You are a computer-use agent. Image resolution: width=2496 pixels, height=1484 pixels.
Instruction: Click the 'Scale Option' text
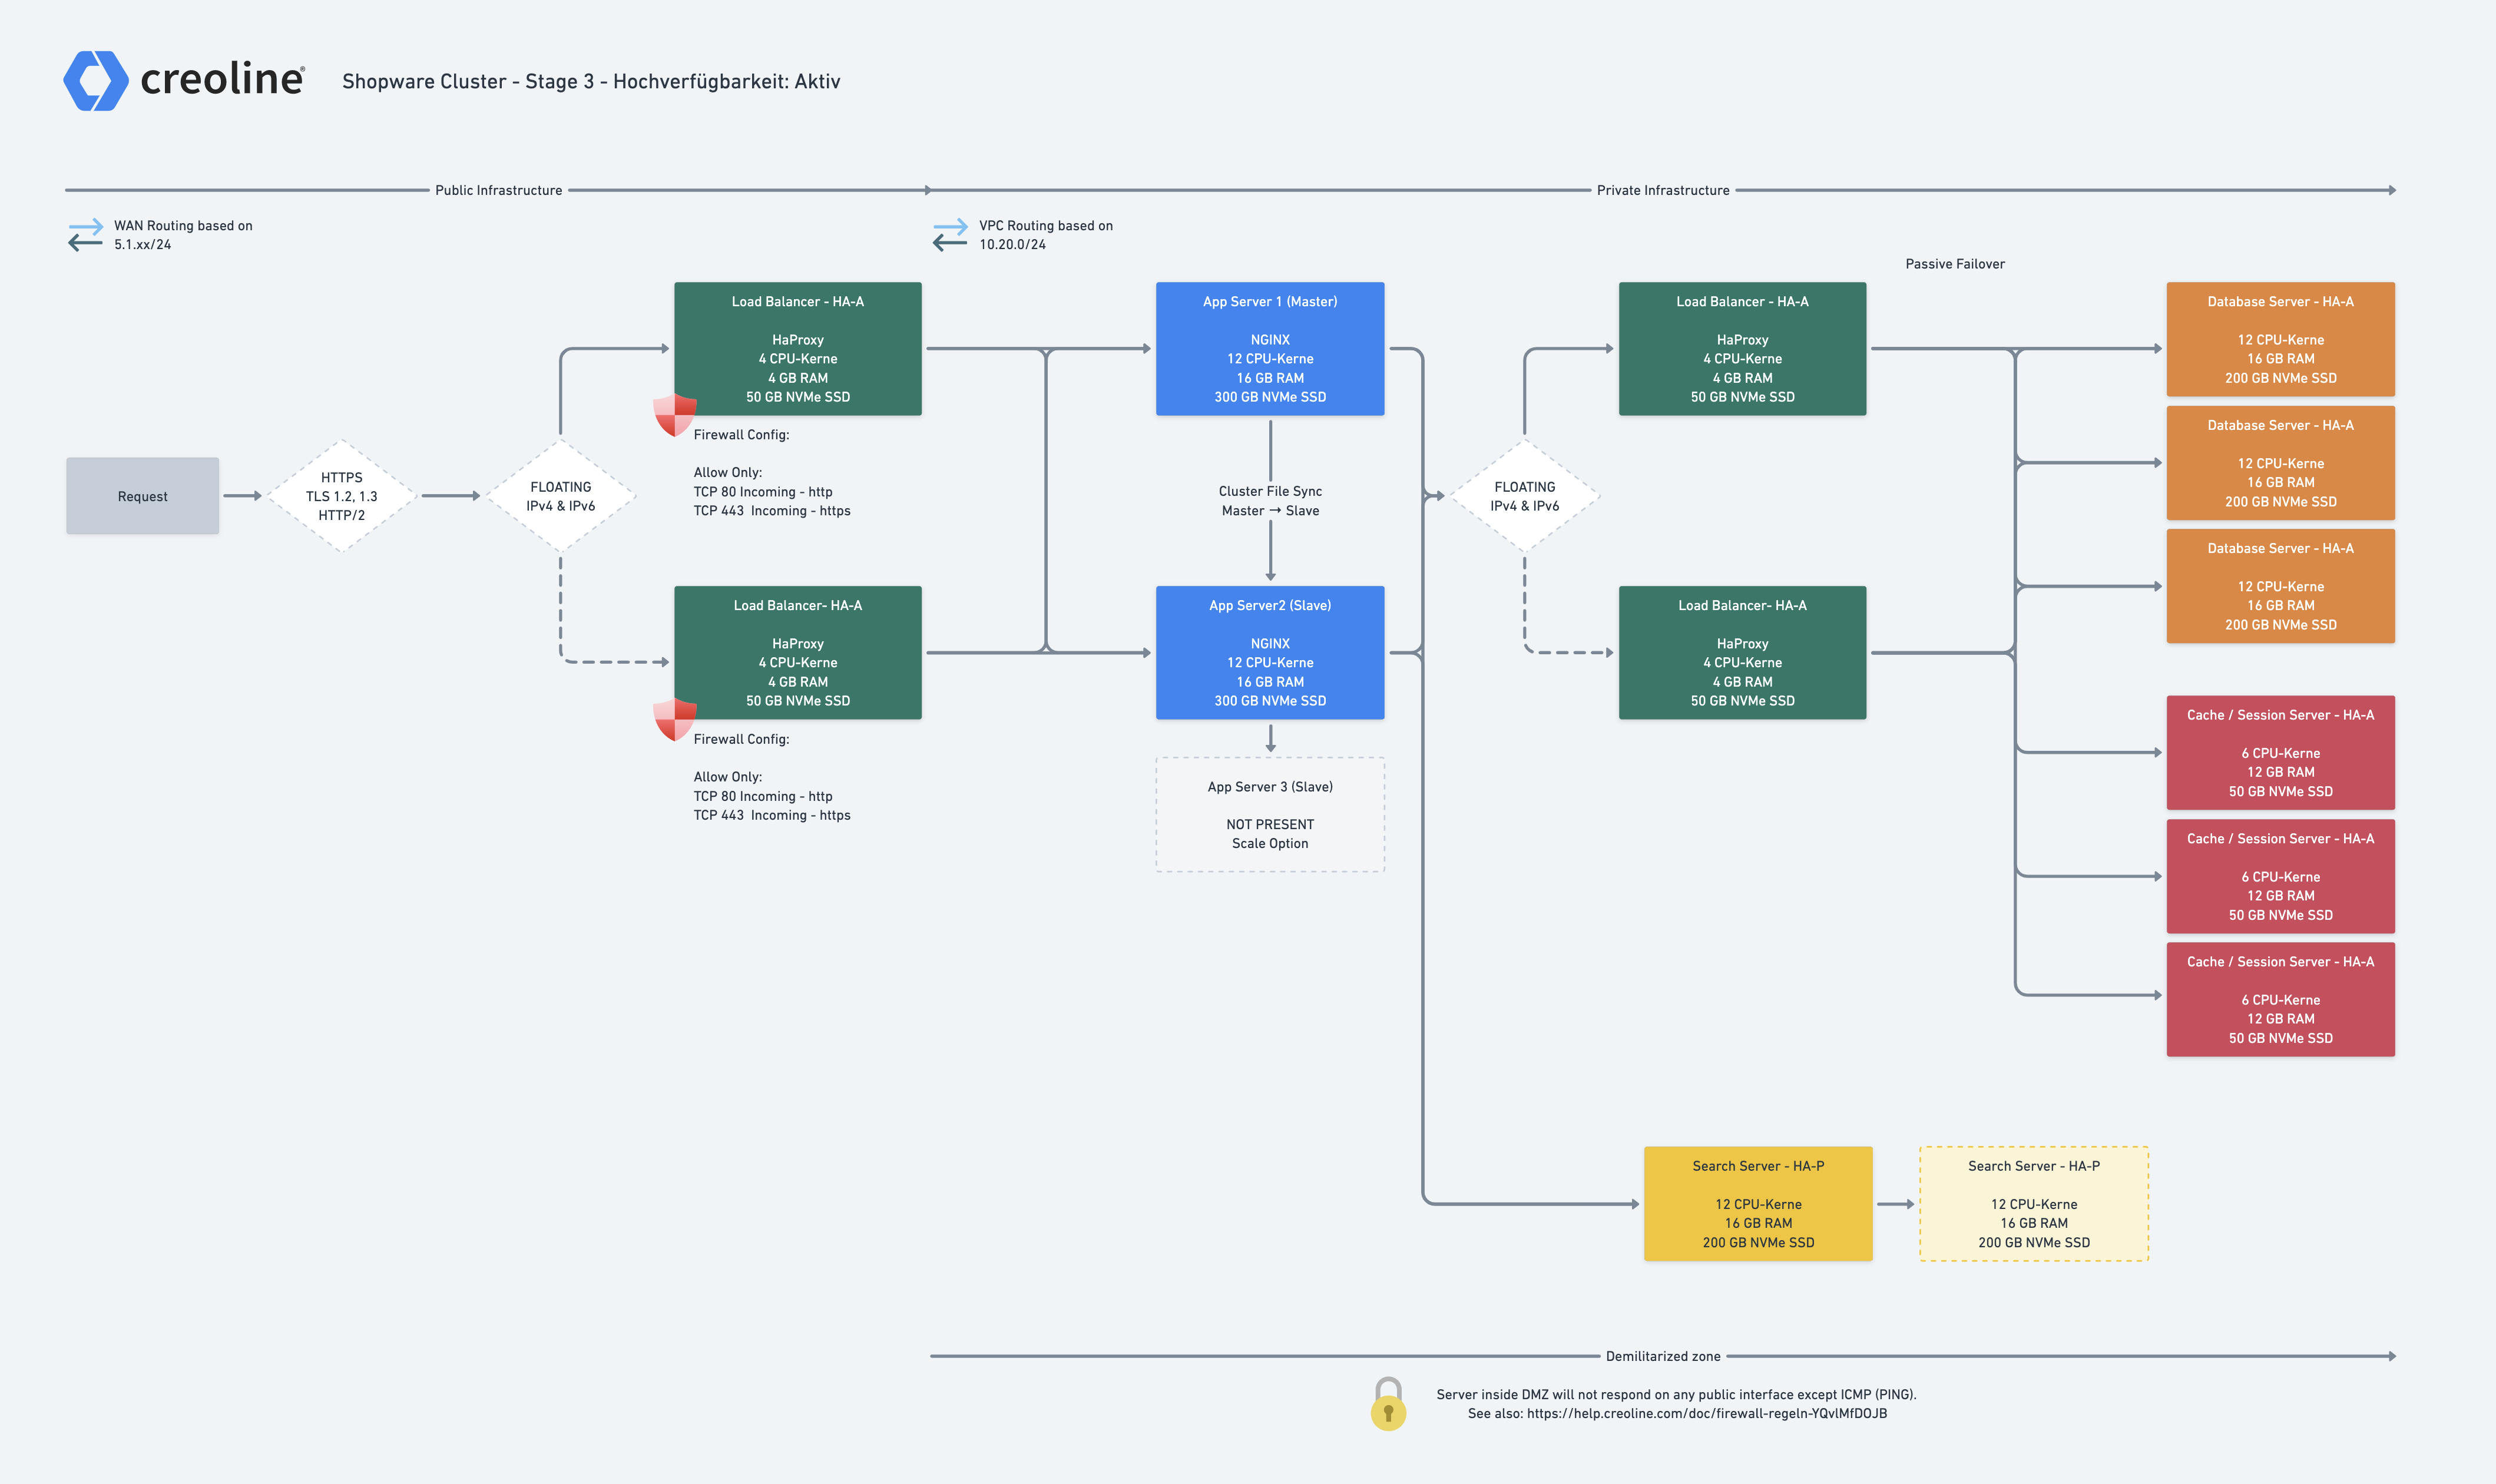point(1270,844)
